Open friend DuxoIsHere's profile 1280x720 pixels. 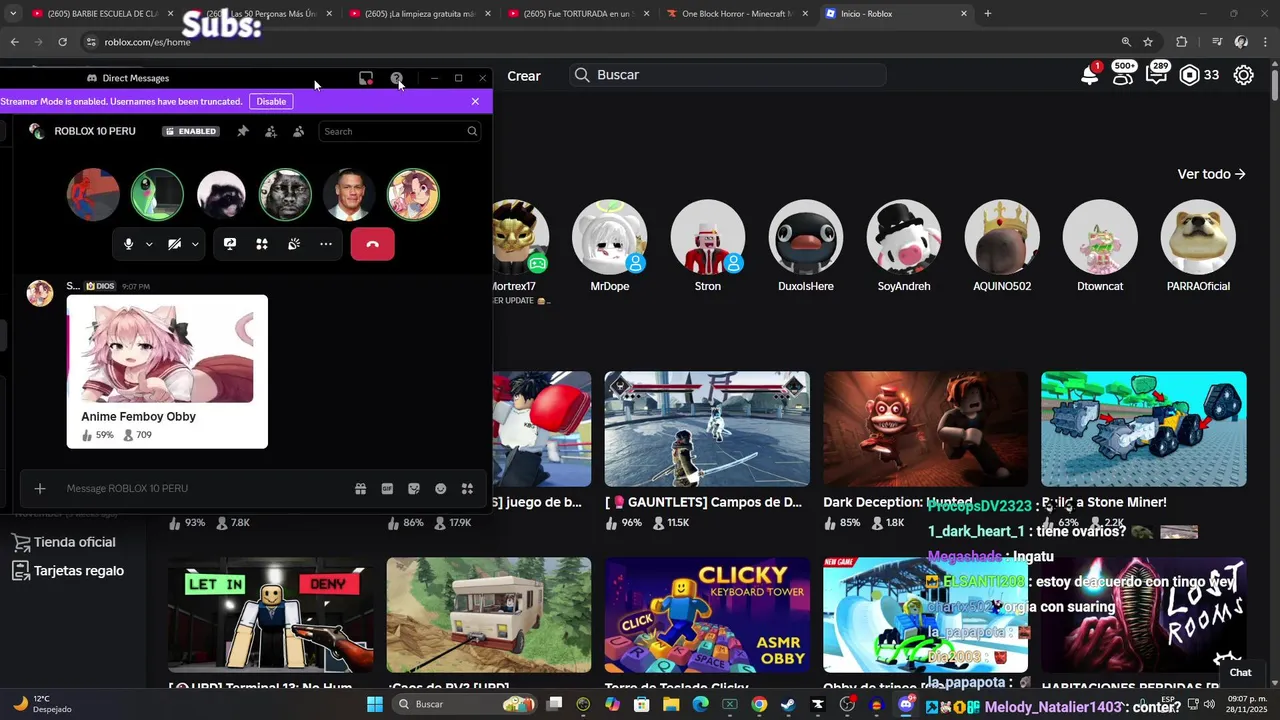pyautogui.click(x=806, y=246)
